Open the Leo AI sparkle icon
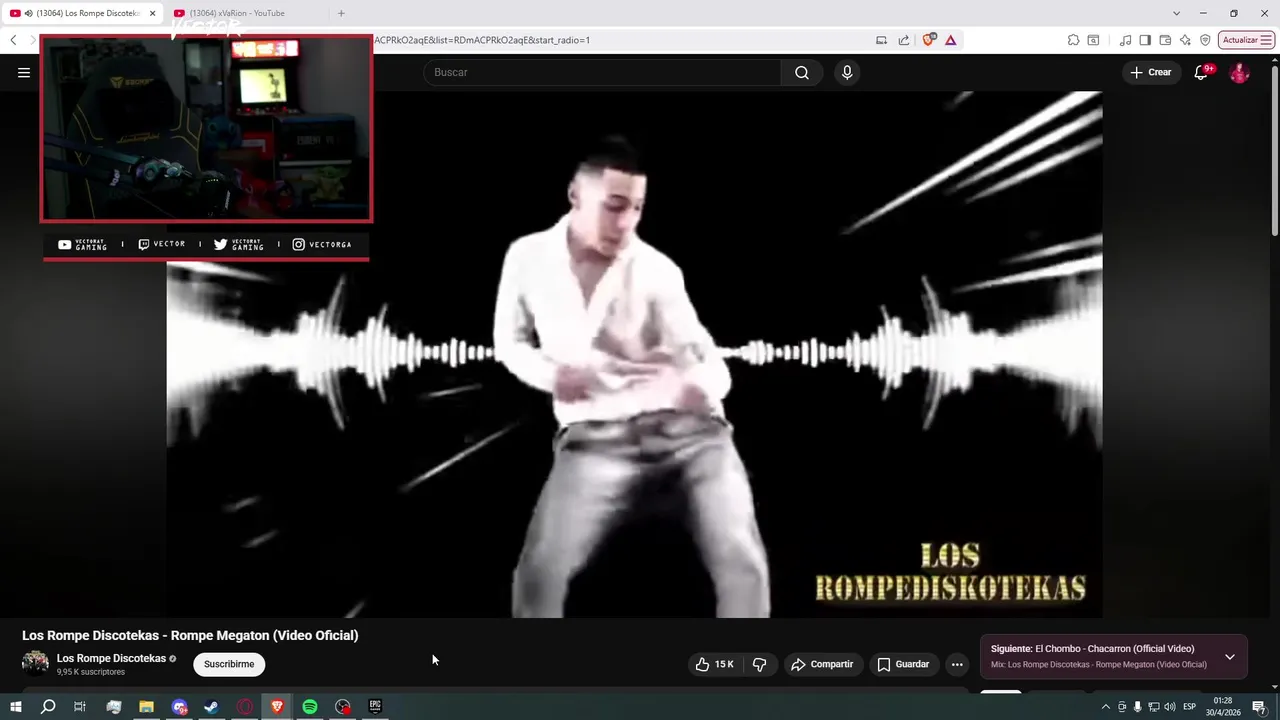The image size is (1280, 720). [1185, 40]
